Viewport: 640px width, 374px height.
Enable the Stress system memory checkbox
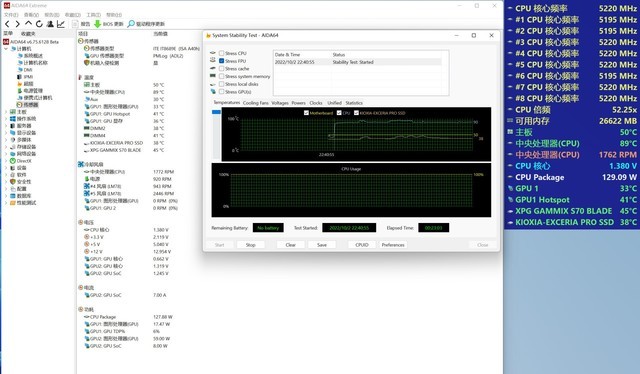222,76
